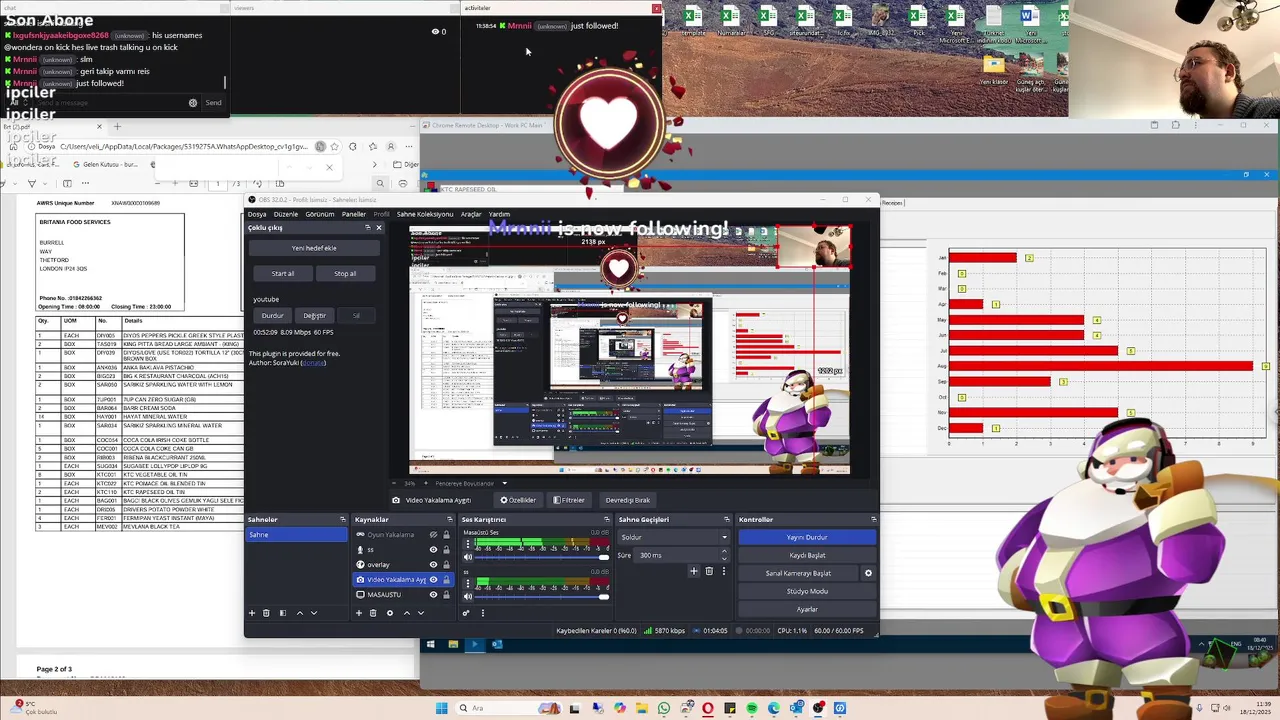Undock the Ses Karıştırıcı panel
The height and width of the screenshot is (720, 1280).
(x=606, y=520)
